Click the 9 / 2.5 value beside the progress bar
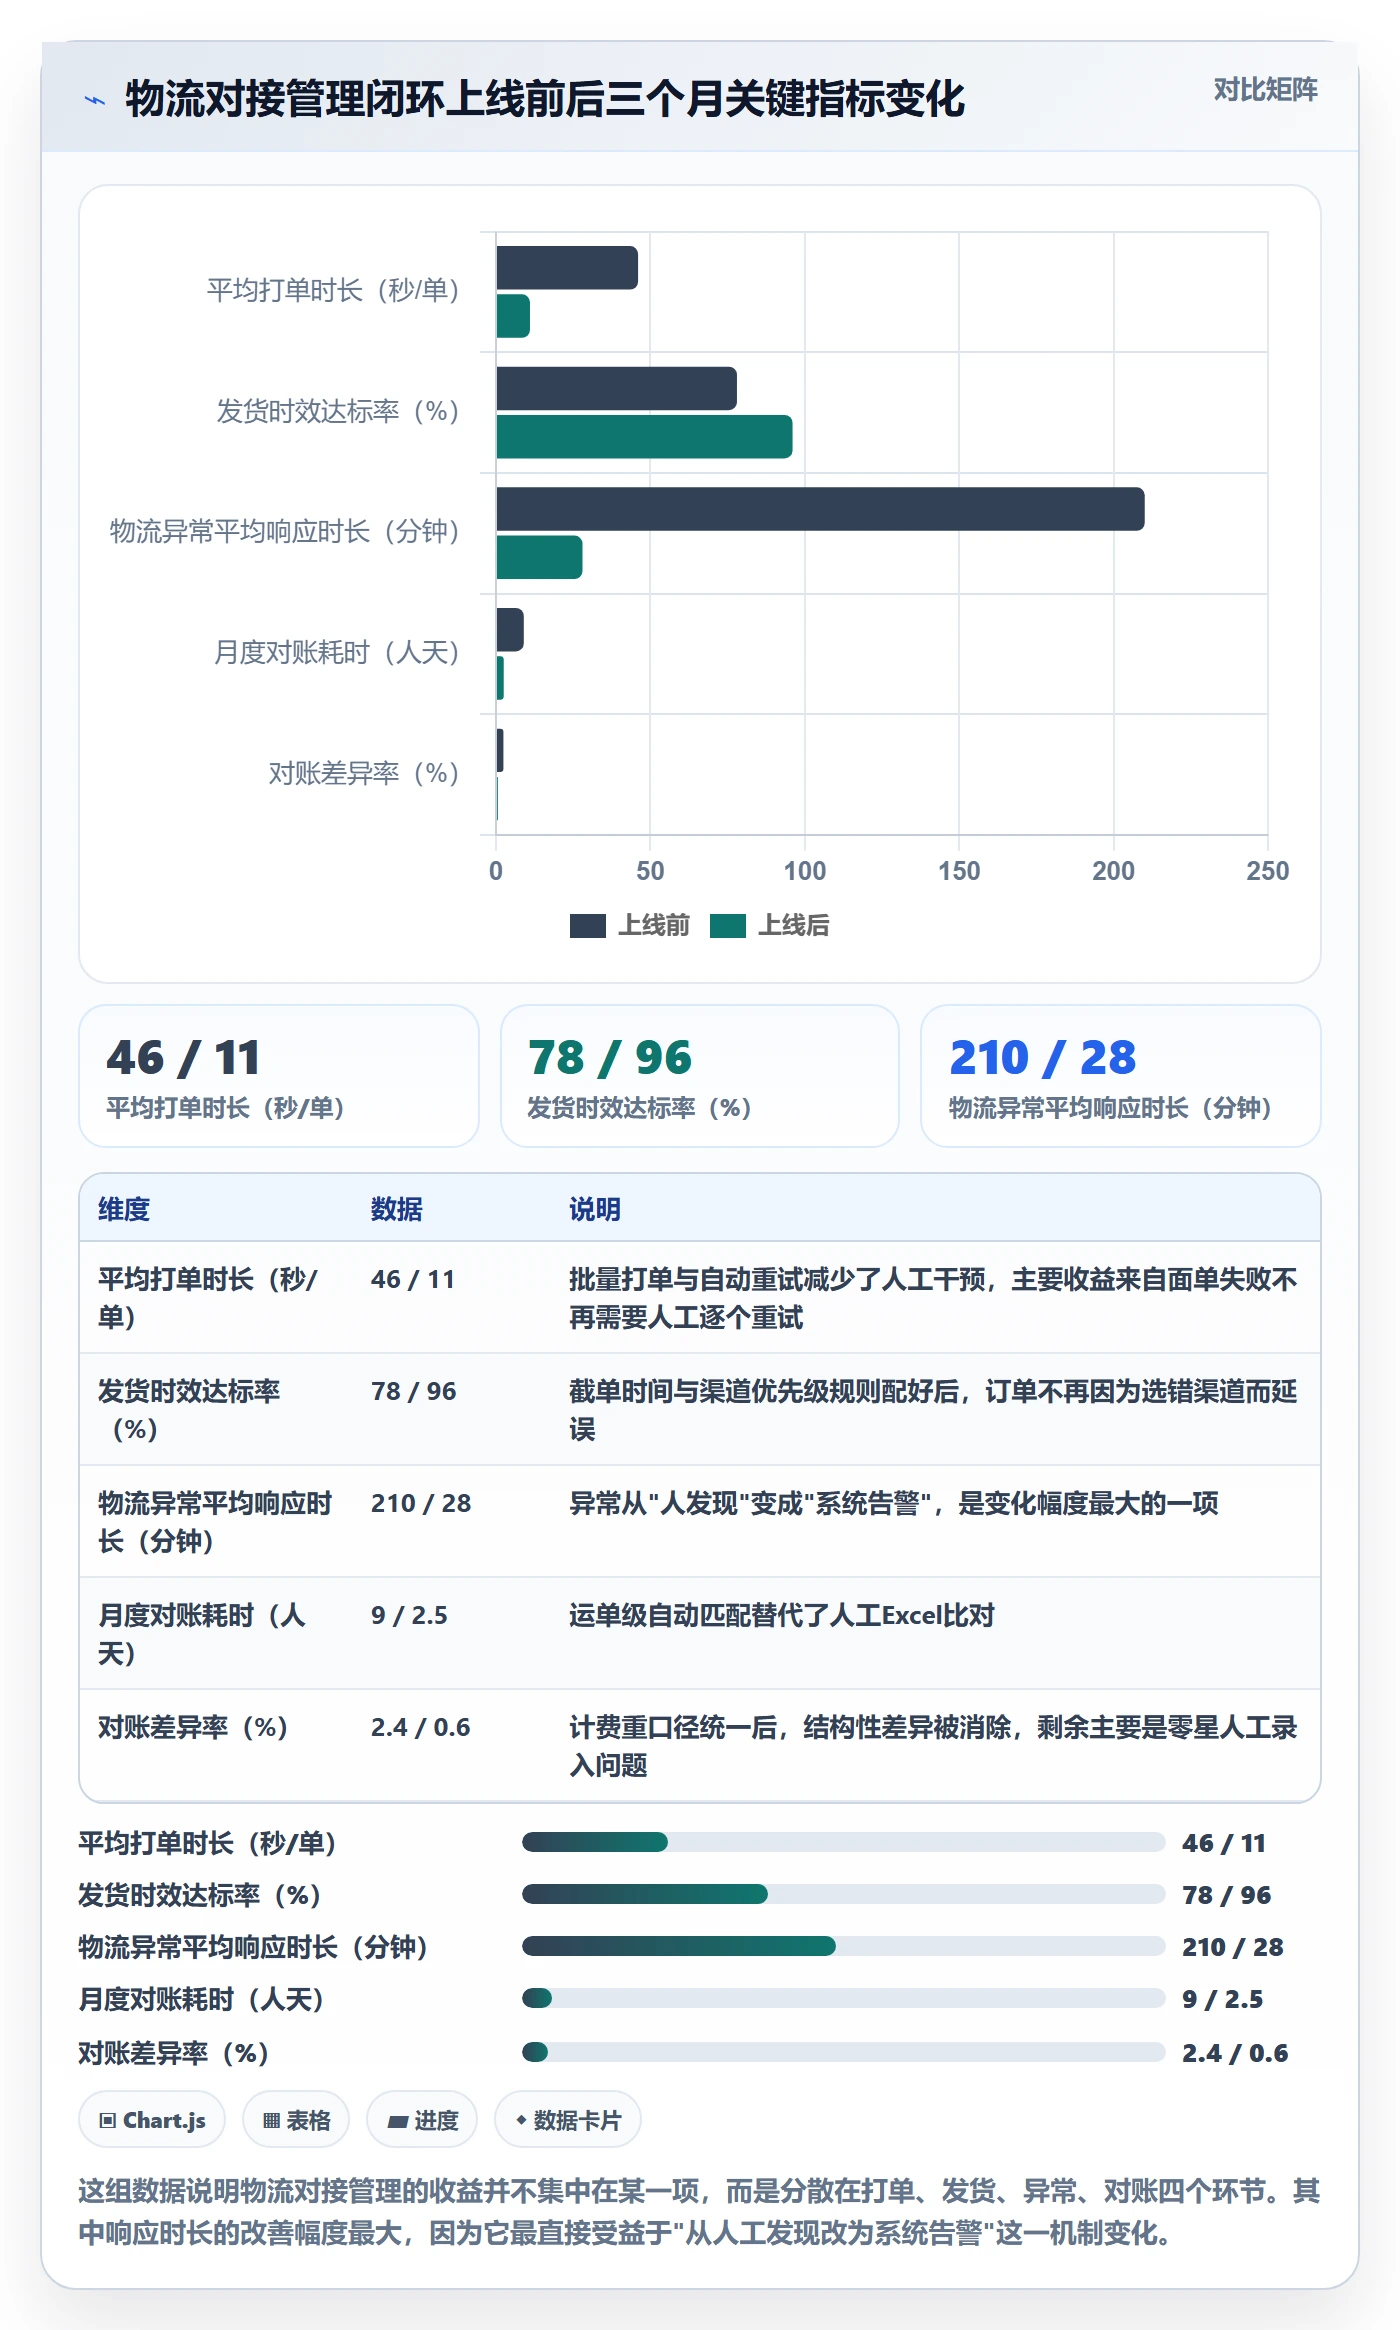Image resolution: width=1400 pixels, height=2330 pixels. click(1222, 1999)
